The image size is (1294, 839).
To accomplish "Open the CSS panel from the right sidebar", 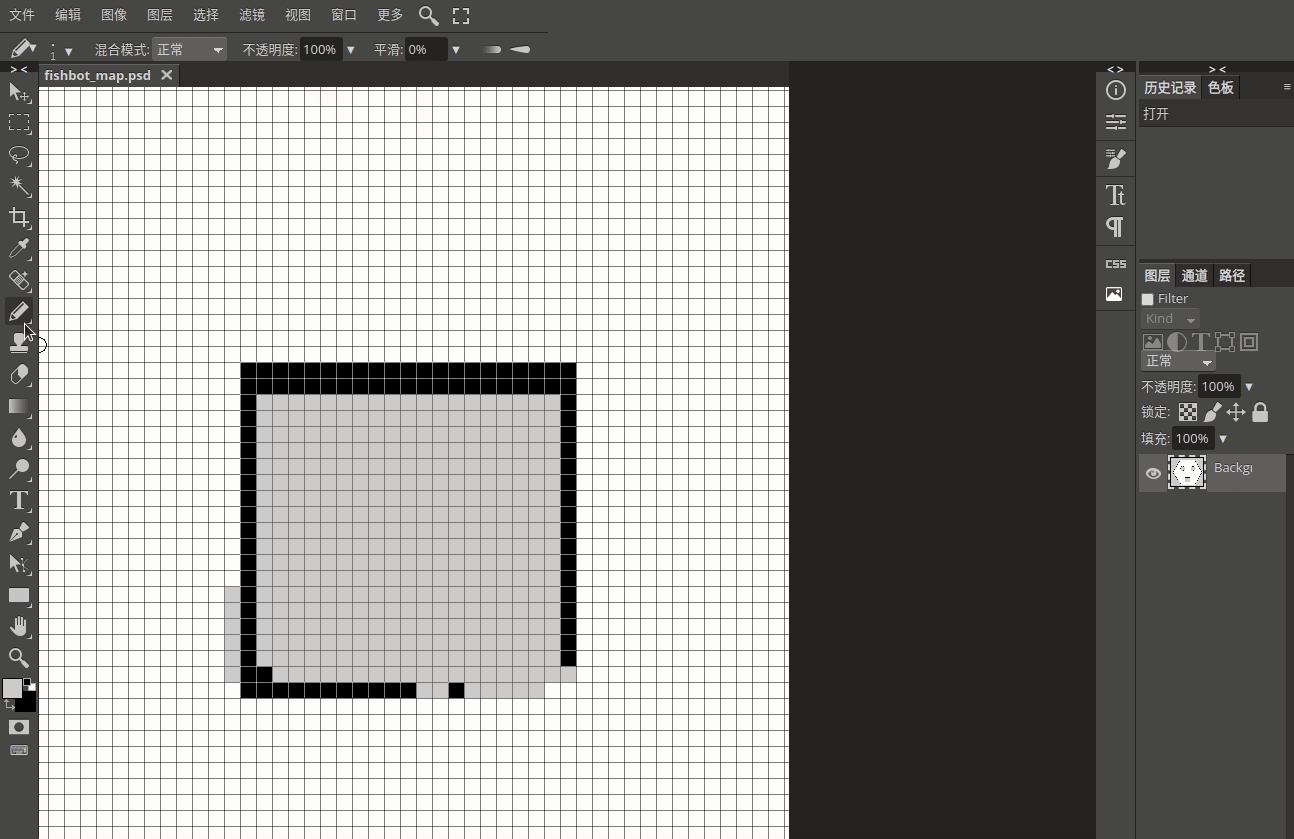I will (x=1115, y=264).
